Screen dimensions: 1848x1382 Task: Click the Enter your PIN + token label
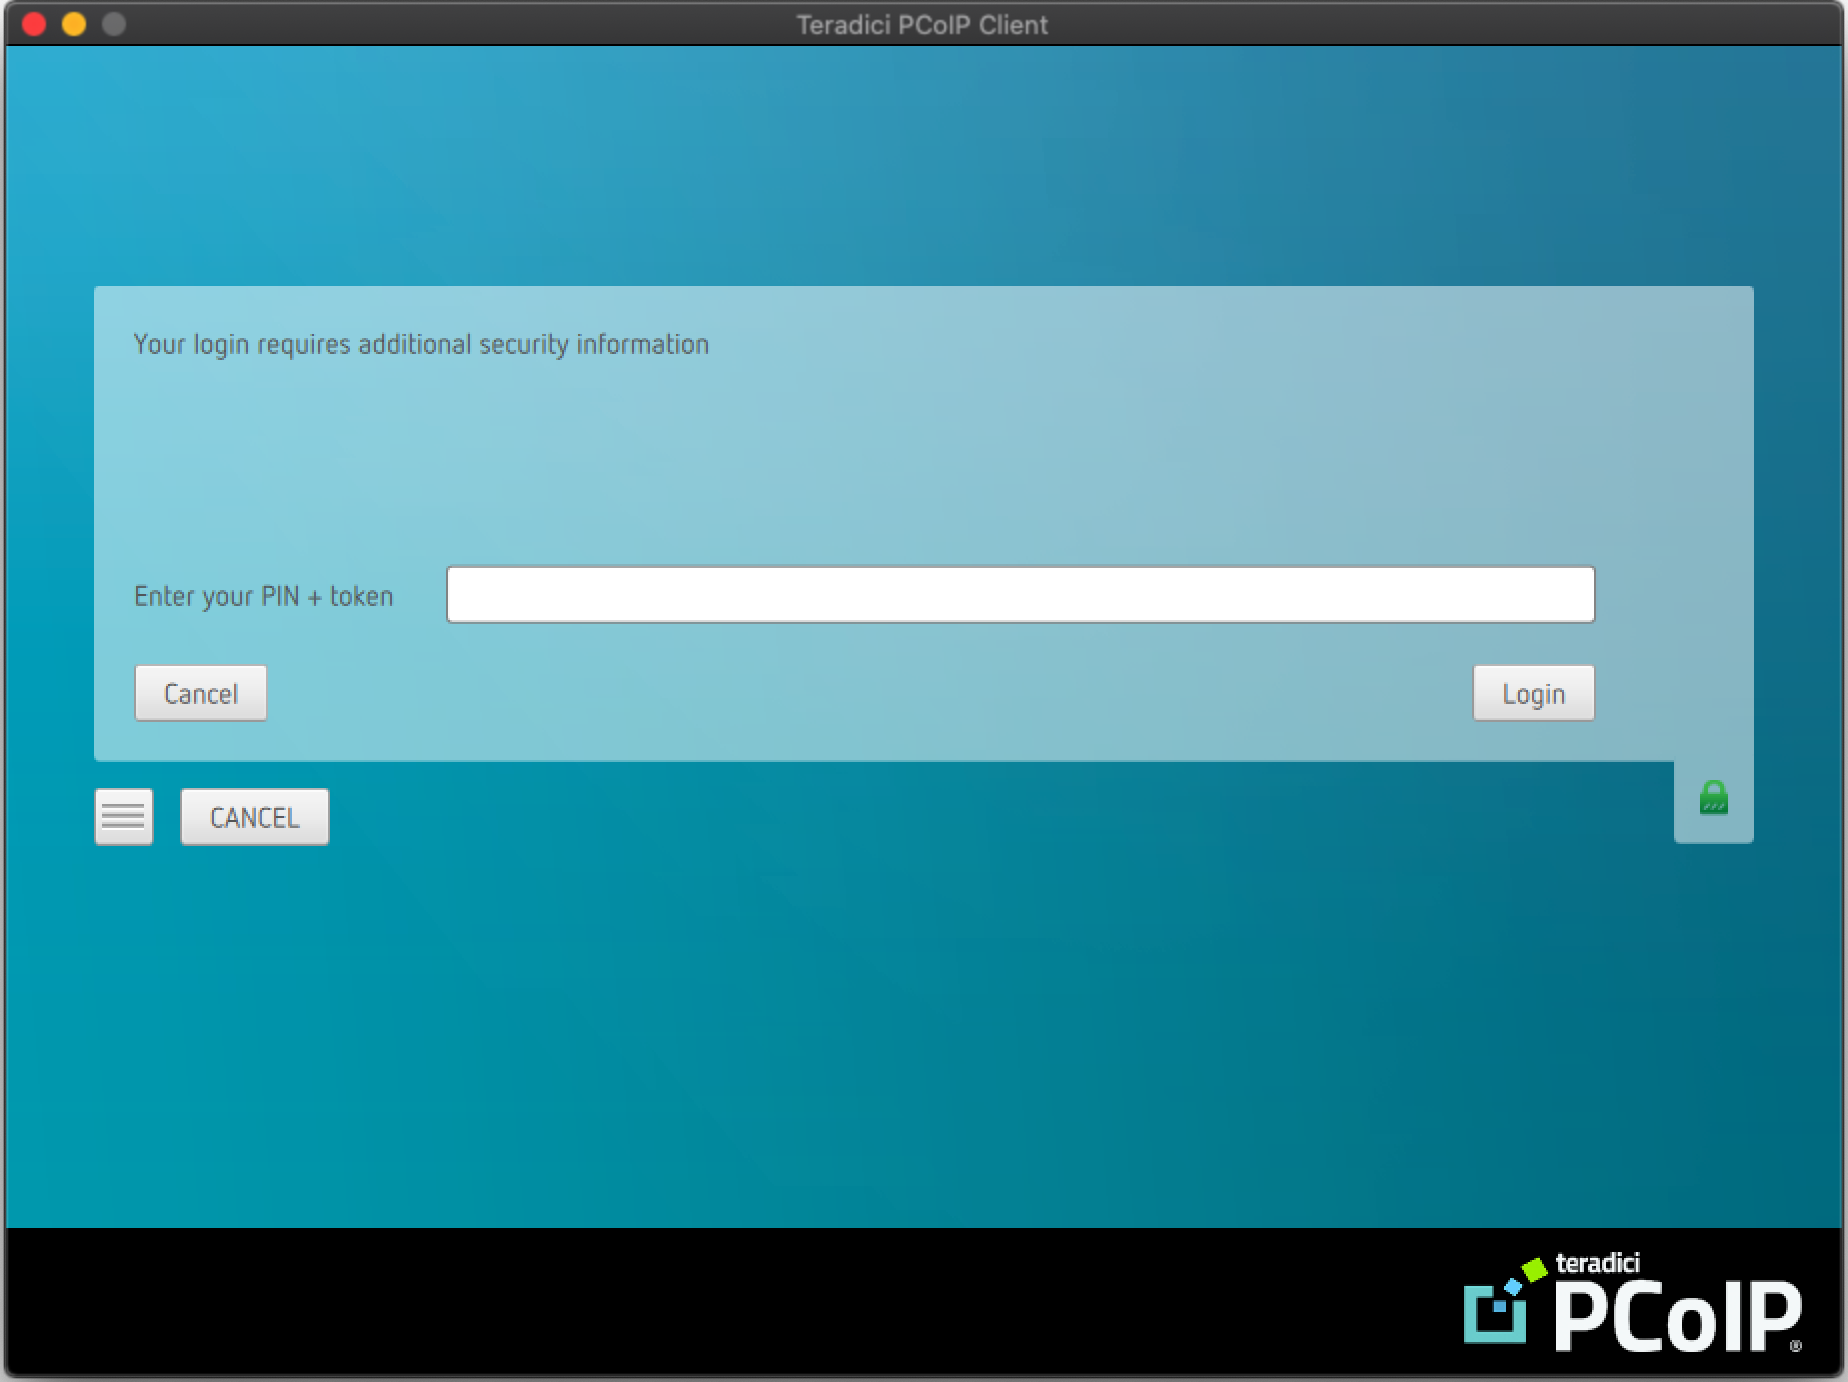point(264,596)
